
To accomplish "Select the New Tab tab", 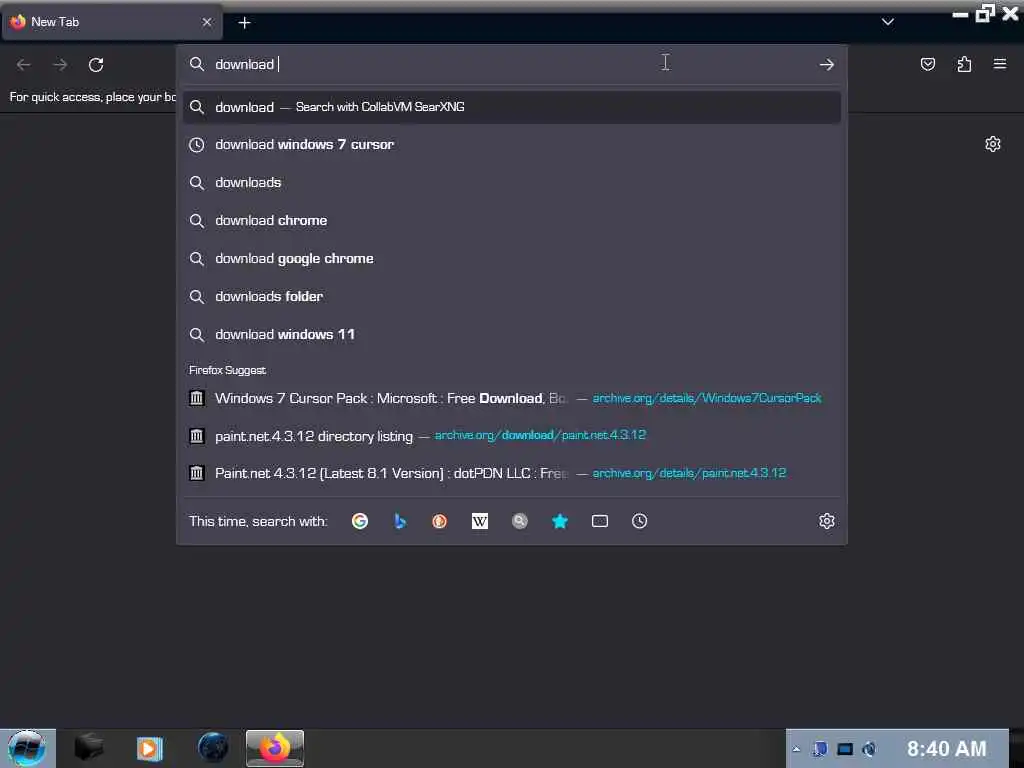I will [x=111, y=22].
